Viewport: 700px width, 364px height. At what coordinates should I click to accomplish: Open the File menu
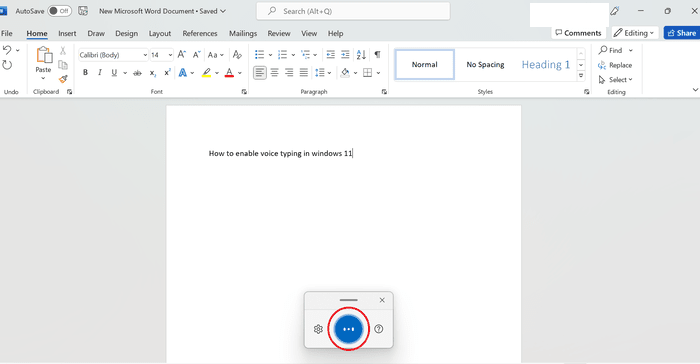[x=7, y=33]
